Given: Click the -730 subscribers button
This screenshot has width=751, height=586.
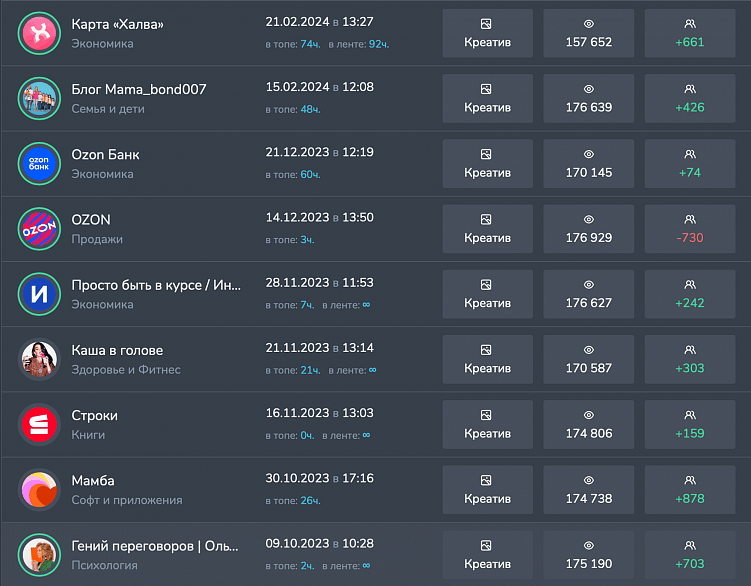Looking at the screenshot, I should click(x=689, y=228).
